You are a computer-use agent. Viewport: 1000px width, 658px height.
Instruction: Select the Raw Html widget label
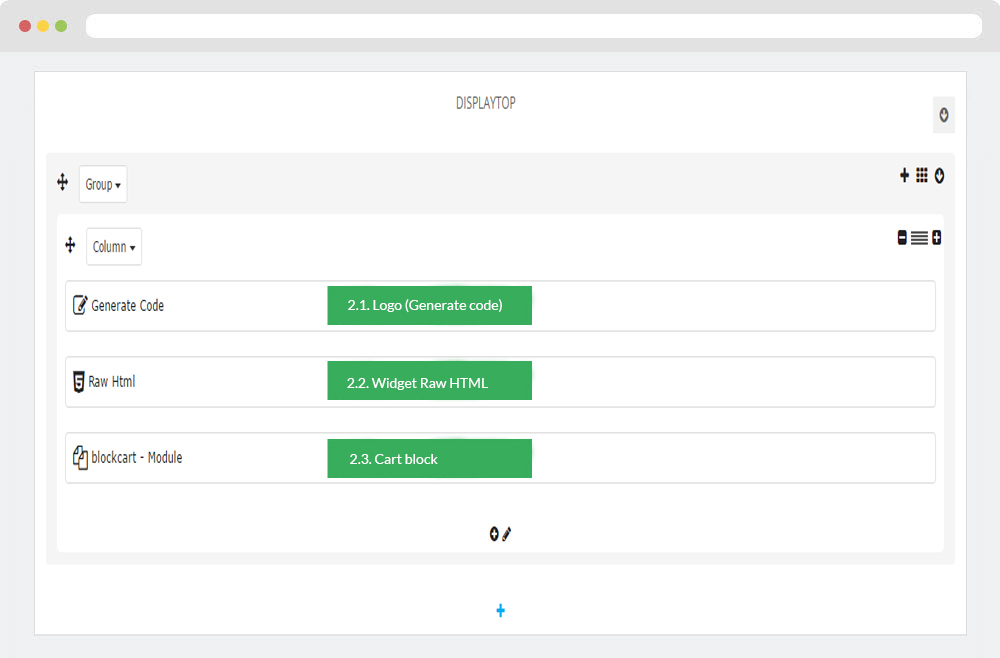coord(112,381)
